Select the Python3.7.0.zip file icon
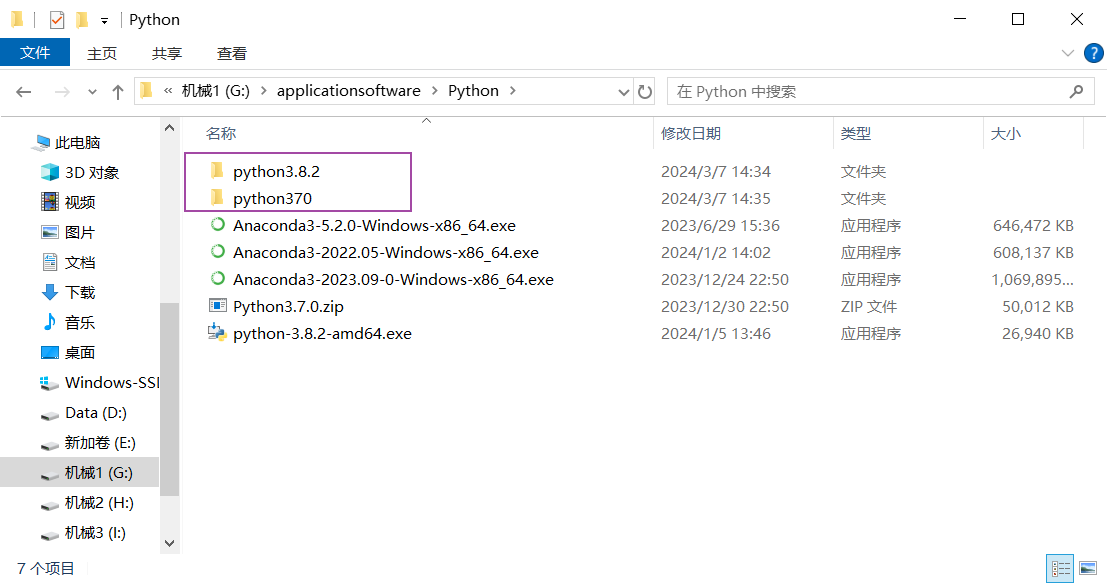 click(217, 306)
